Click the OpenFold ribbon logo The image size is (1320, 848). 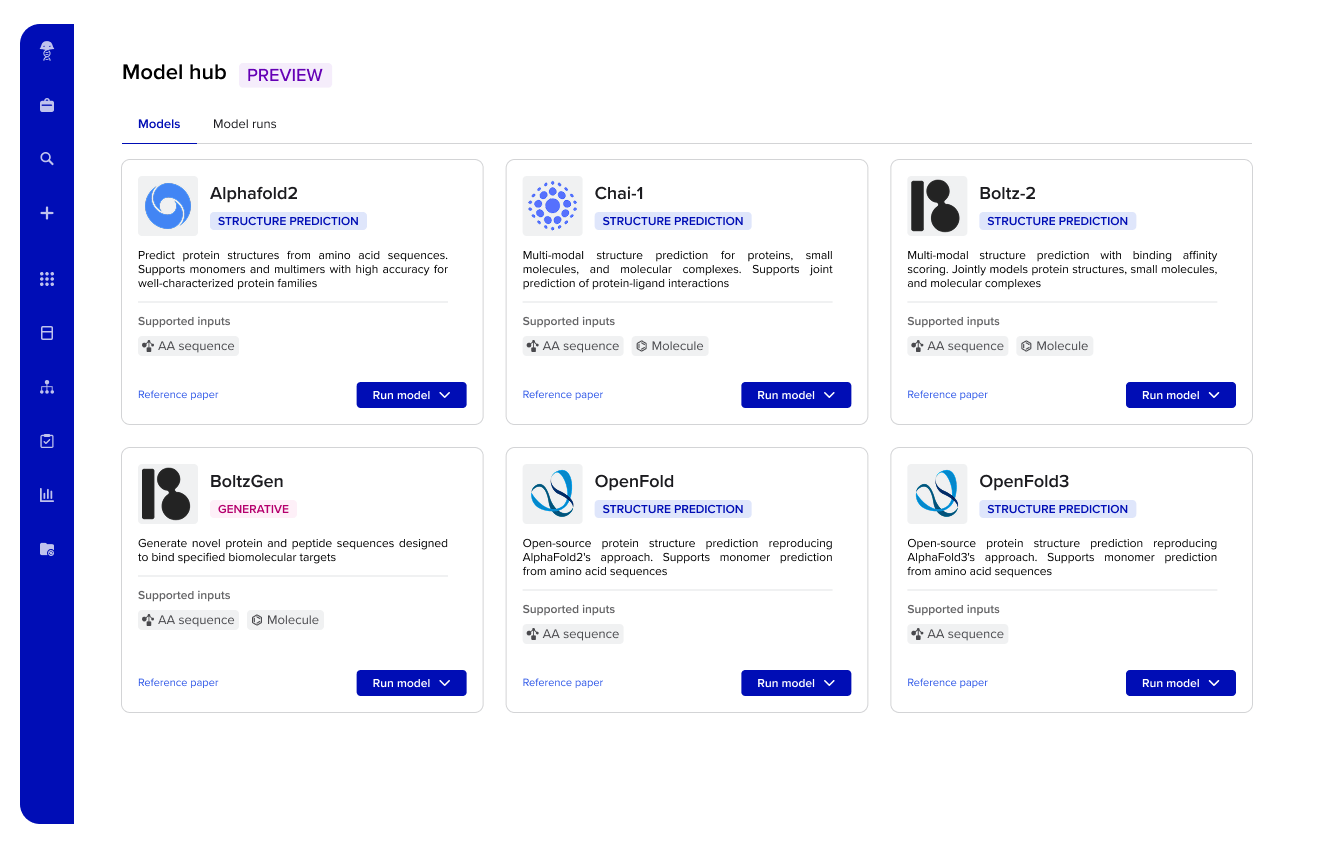(553, 494)
